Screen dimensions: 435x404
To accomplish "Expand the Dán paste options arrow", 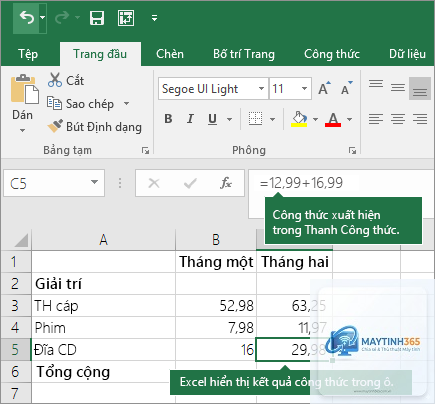I will point(22,130).
